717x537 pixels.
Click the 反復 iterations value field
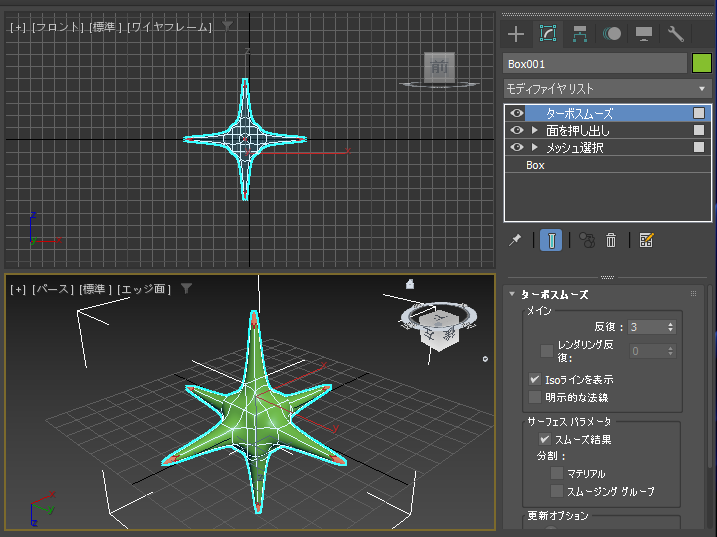pyautogui.click(x=647, y=327)
